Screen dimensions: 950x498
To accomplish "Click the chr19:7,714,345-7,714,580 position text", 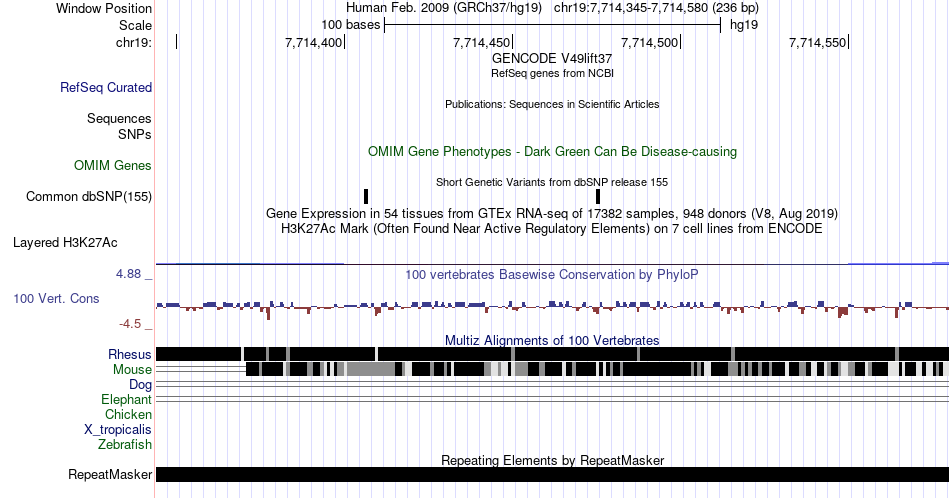I will (656, 8).
